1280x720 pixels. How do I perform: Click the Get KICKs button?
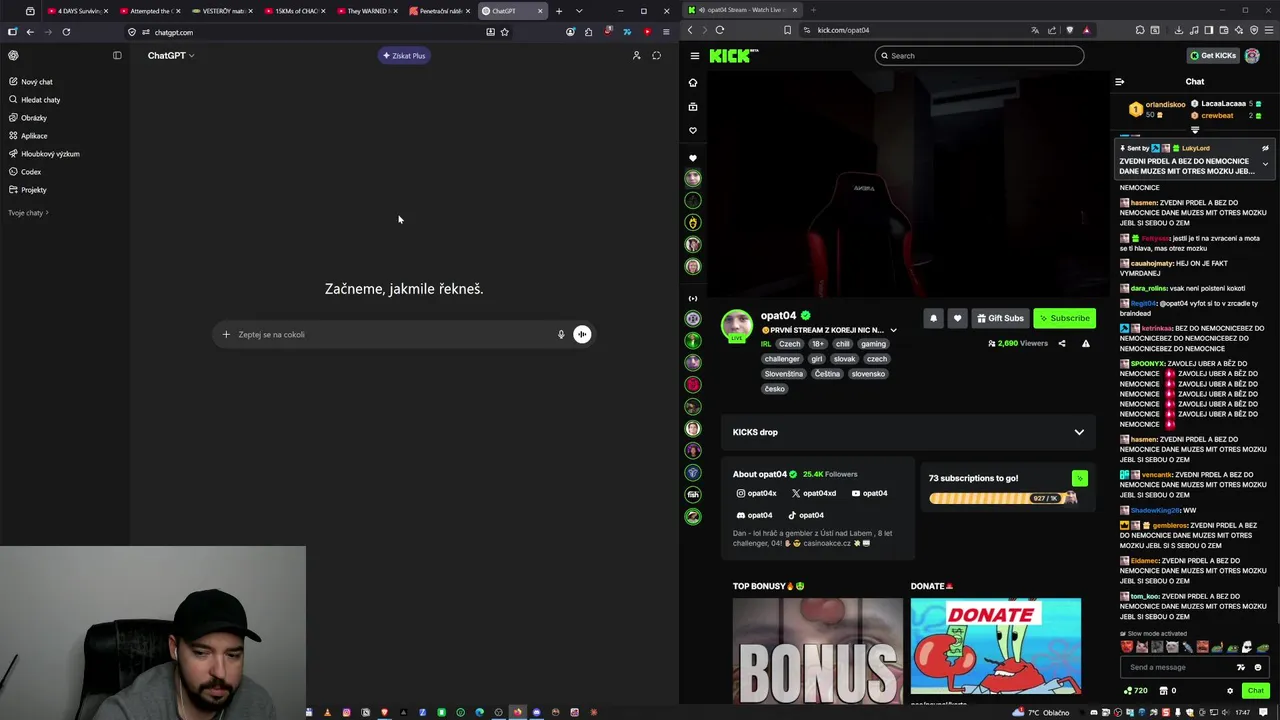point(1212,56)
